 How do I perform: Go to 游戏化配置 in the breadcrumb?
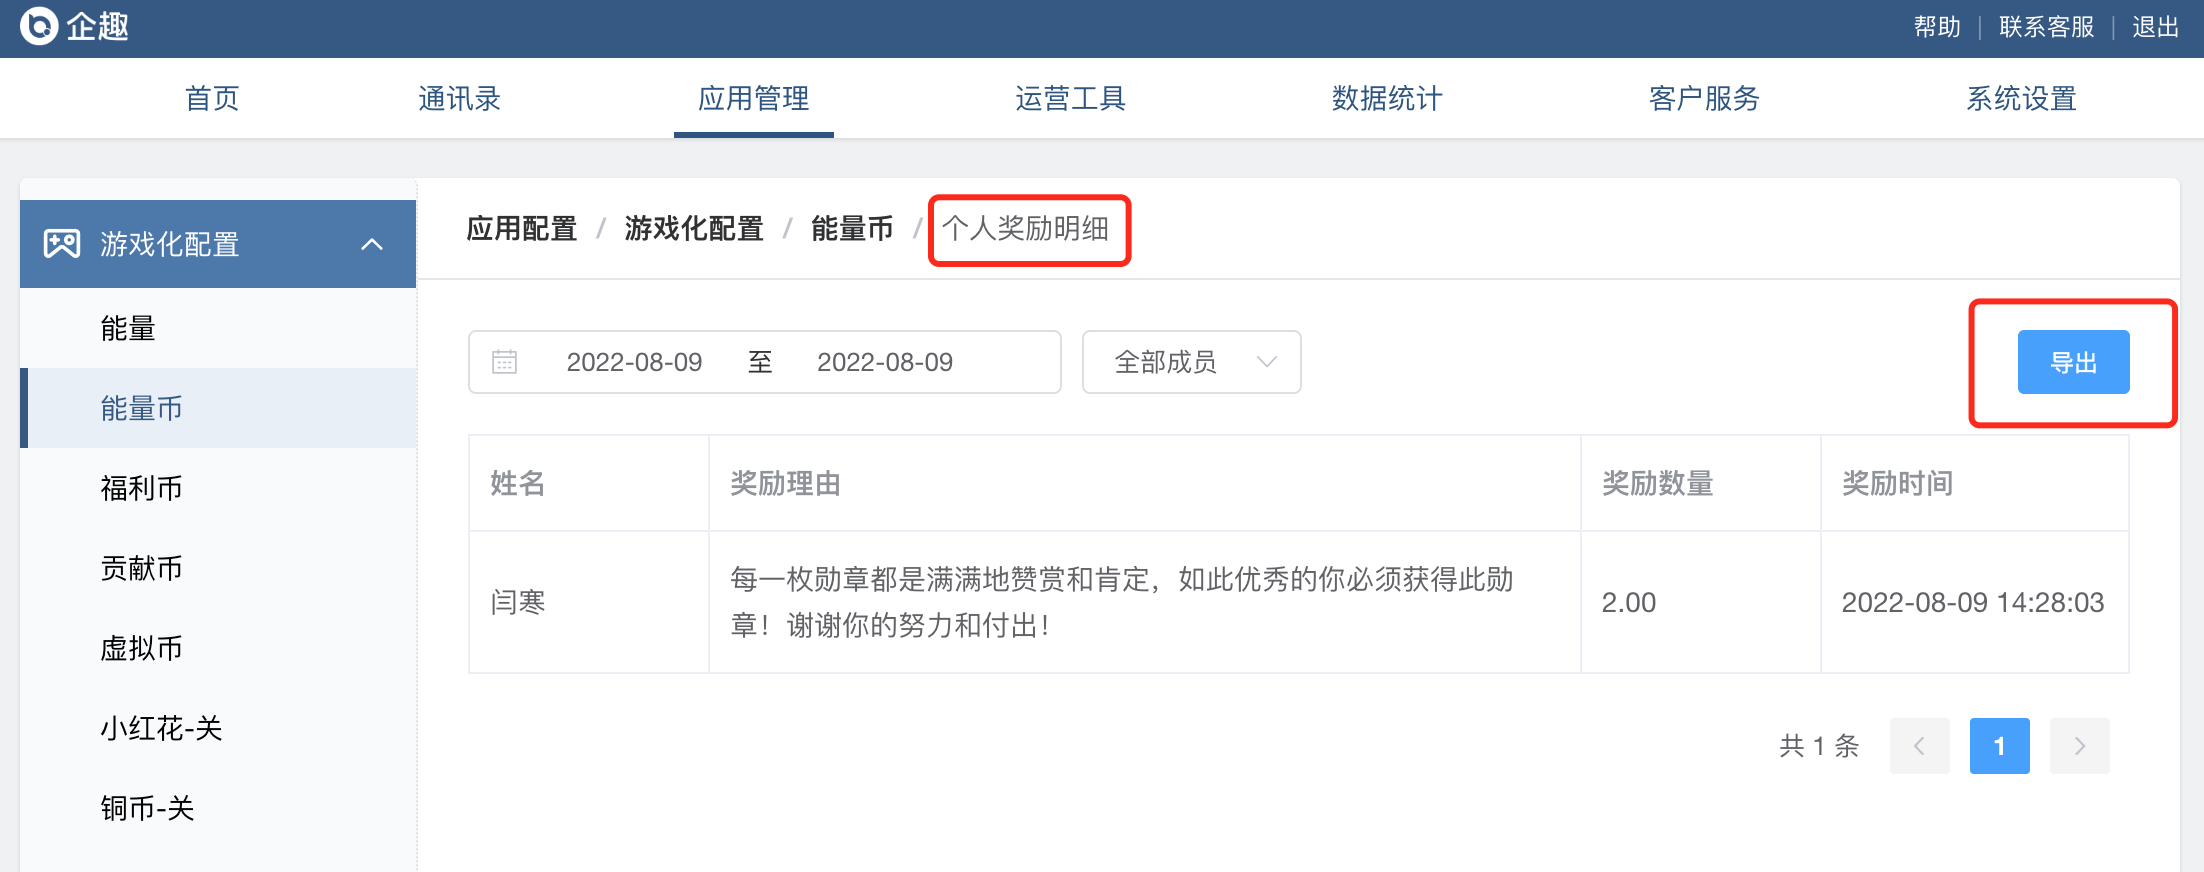point(693,229)
